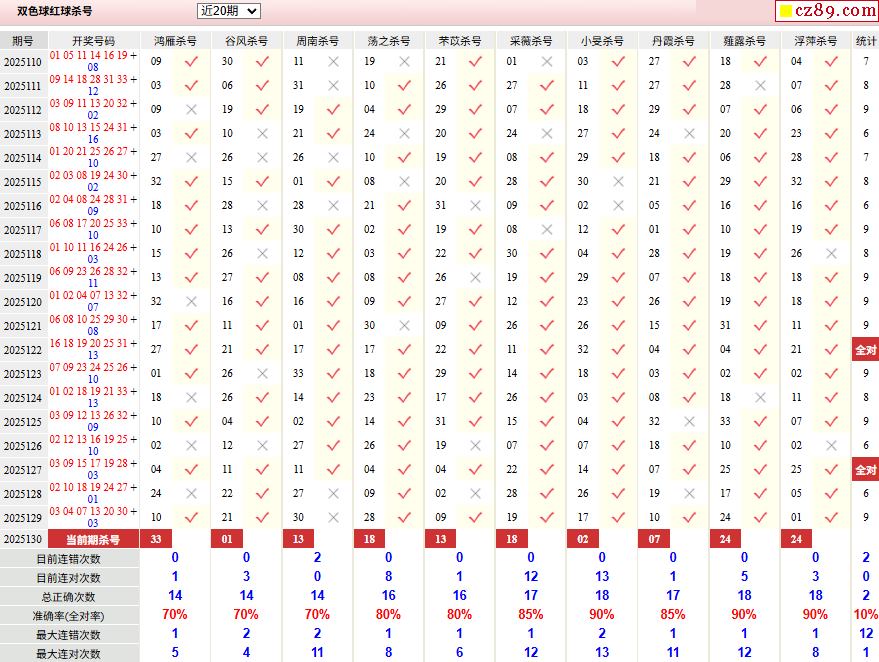Click the red 07 under 丹霞杀号
The image size is (879, 662).
(654, 539)
